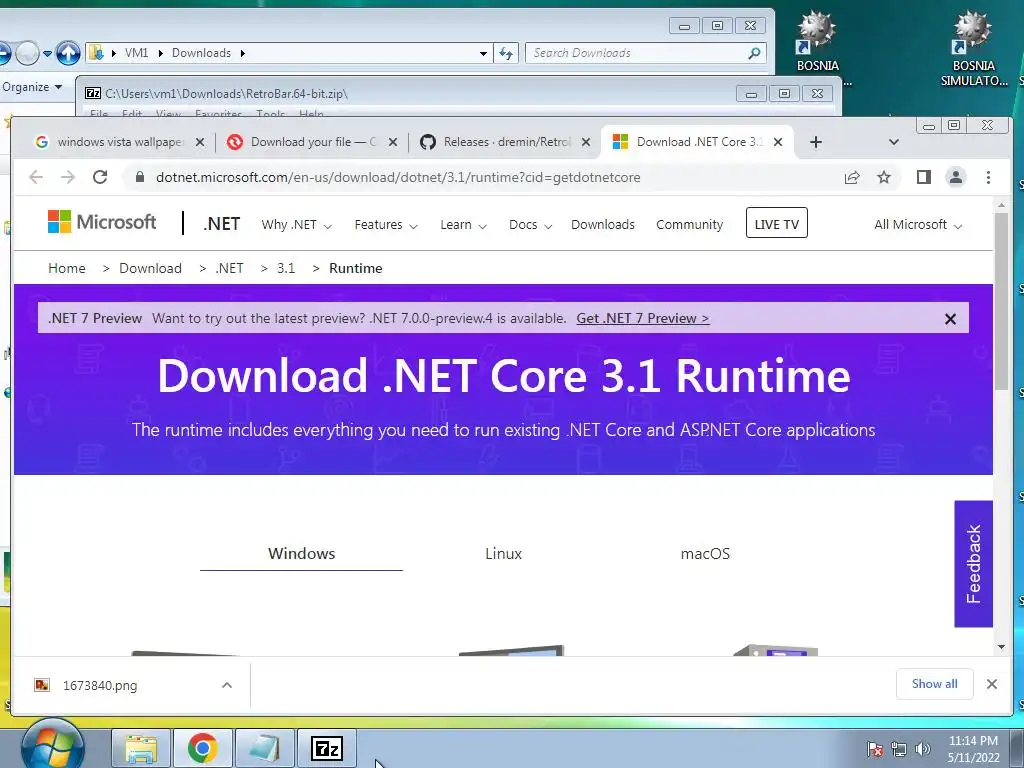1024x768 pixels.
Task: Click the 7-Zip taskbar icon
Action: coord(327,748)
